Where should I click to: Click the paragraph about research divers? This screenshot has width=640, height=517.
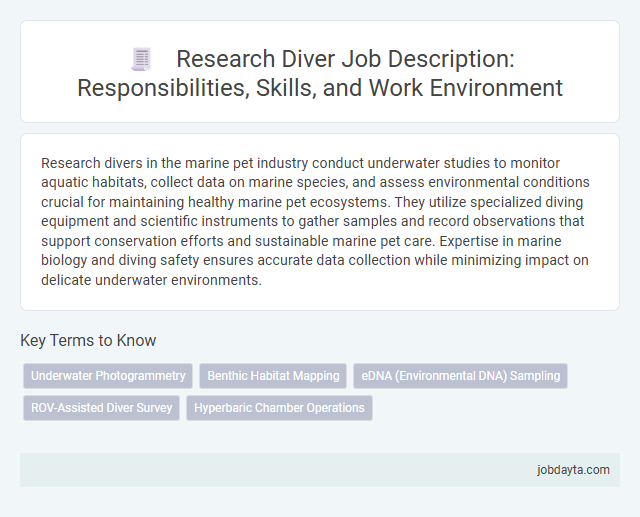[x=315, y=221]
